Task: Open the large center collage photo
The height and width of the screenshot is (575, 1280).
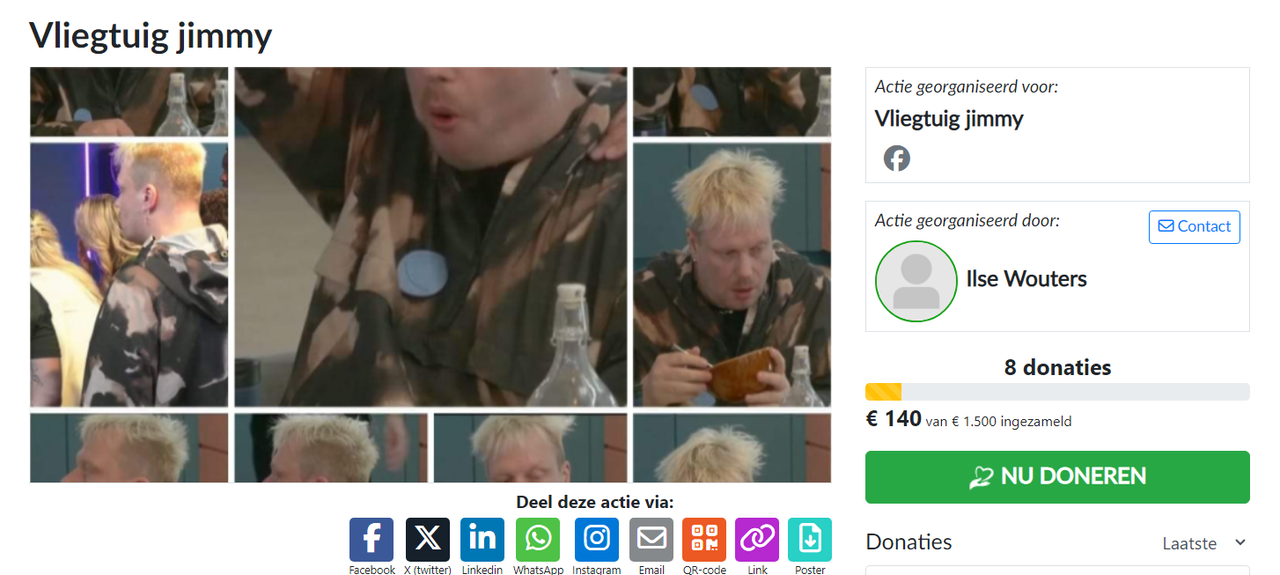Action: (x=431, y=237)
